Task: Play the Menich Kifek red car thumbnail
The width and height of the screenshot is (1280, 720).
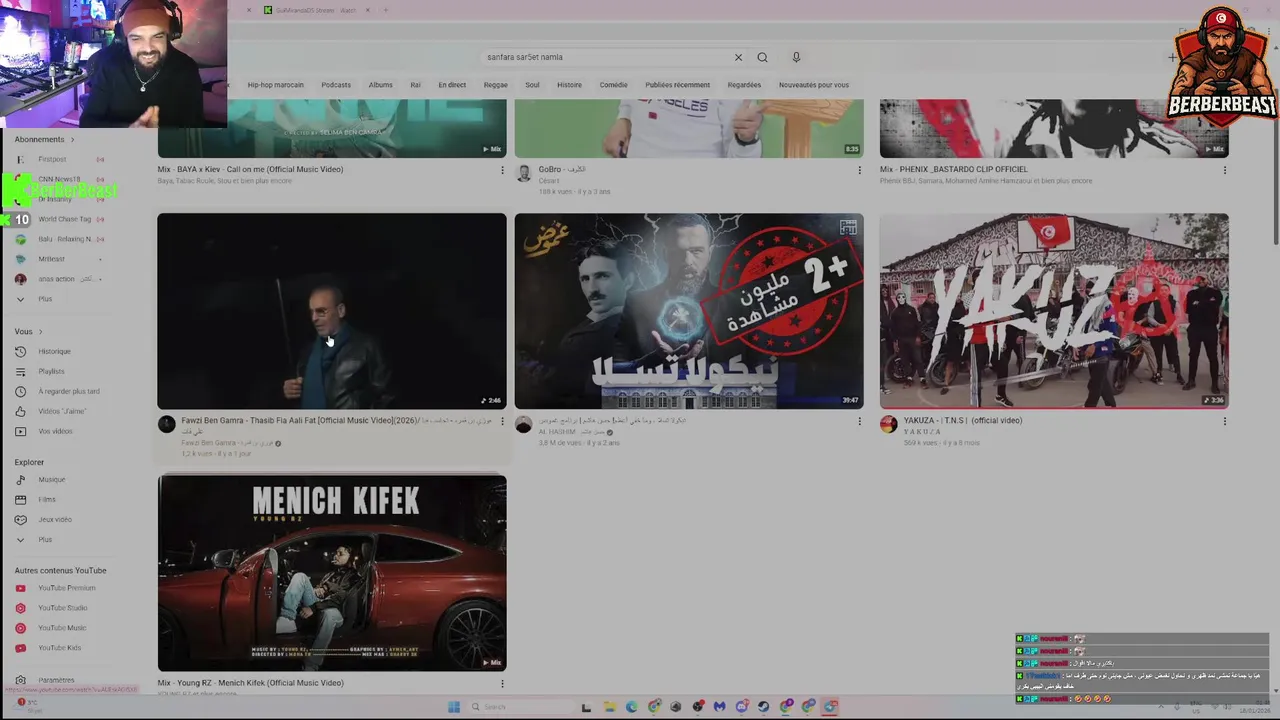Action: coord(332,572)
